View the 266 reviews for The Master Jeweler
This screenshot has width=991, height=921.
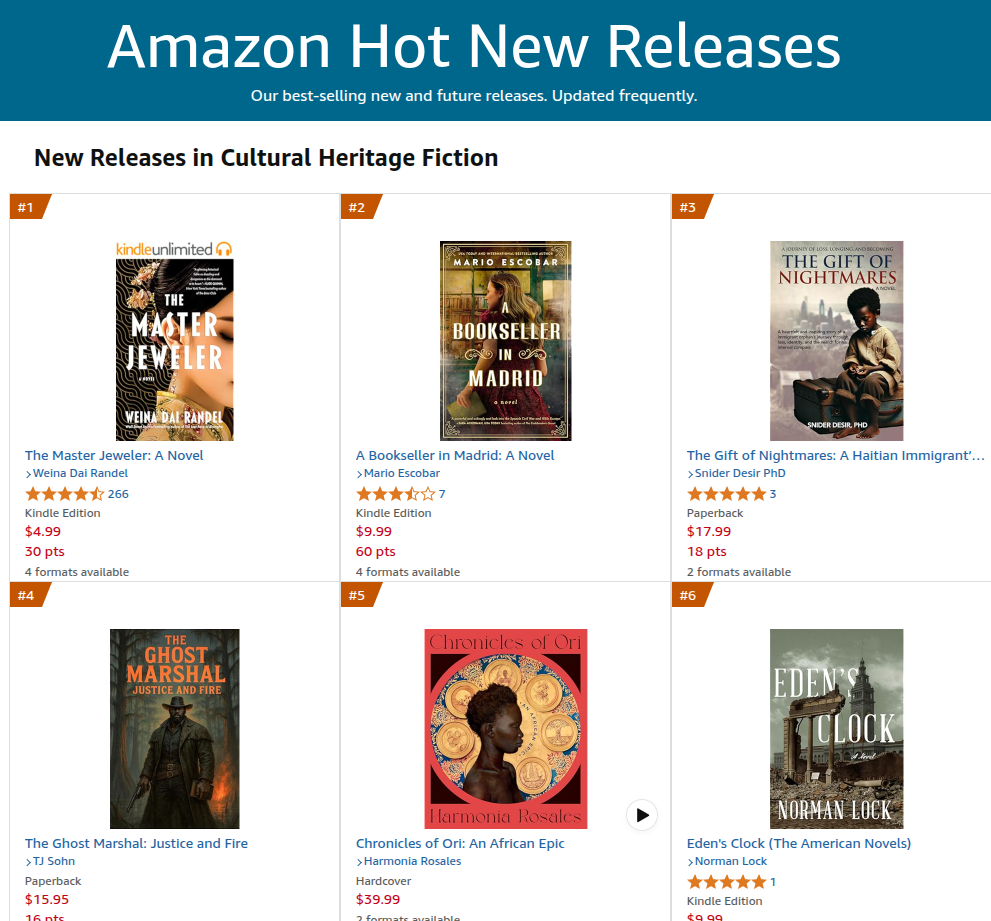[118, 494]
